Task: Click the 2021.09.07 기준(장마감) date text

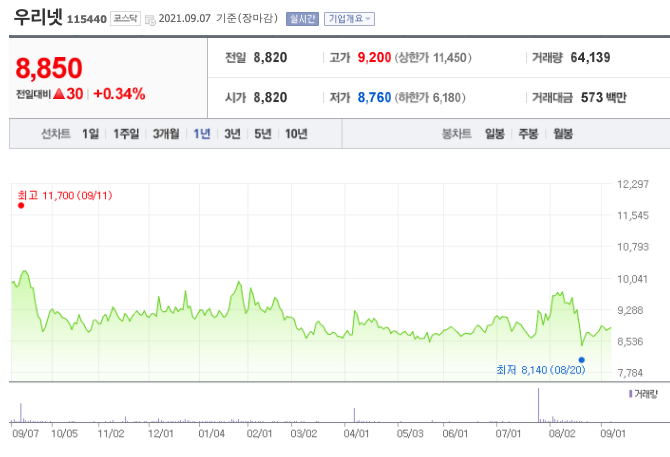Action: 218,18
